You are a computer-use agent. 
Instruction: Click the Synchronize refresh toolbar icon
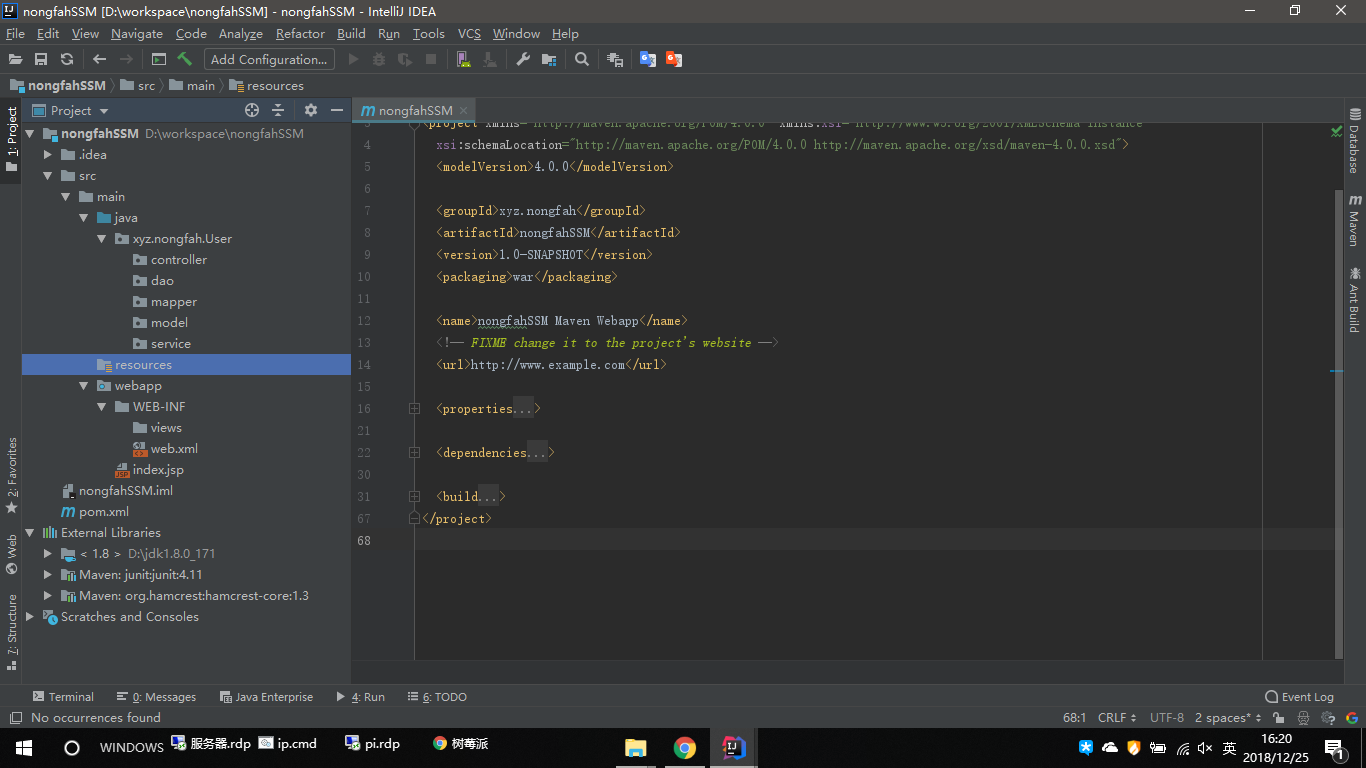point(67,59)
